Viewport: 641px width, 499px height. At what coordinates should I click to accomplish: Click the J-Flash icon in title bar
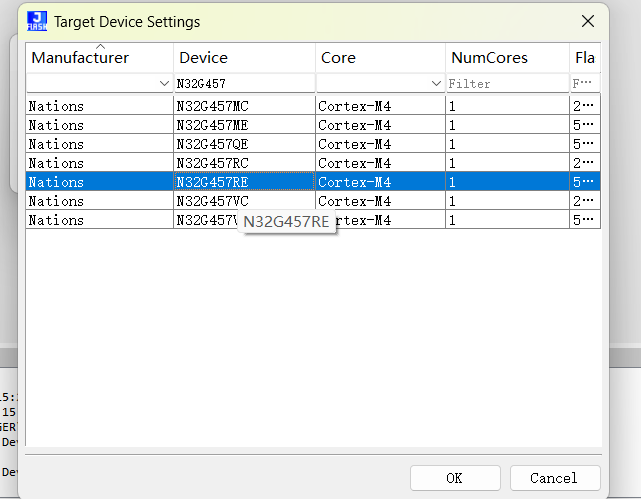coord(37,21)
